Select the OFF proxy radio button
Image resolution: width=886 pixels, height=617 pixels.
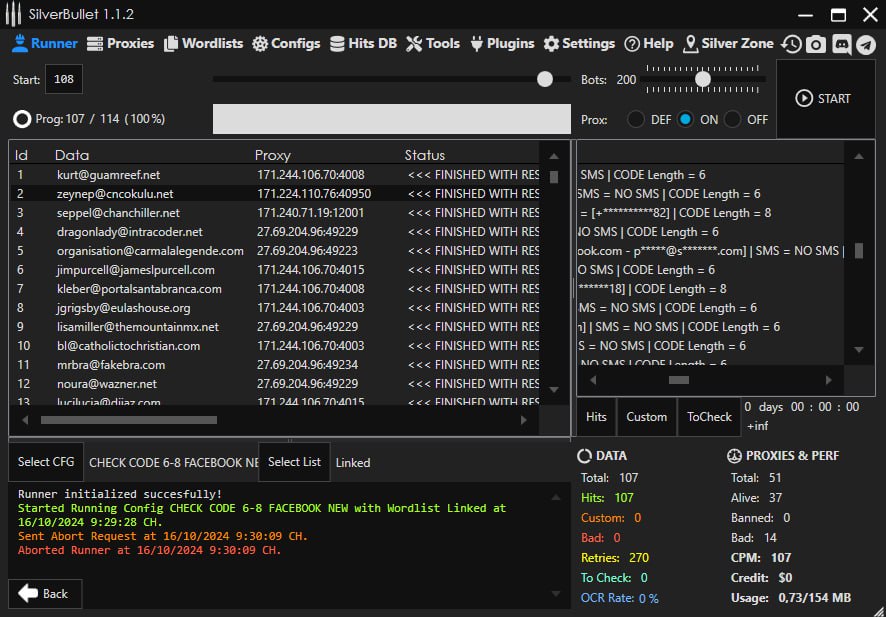(733, 119)
